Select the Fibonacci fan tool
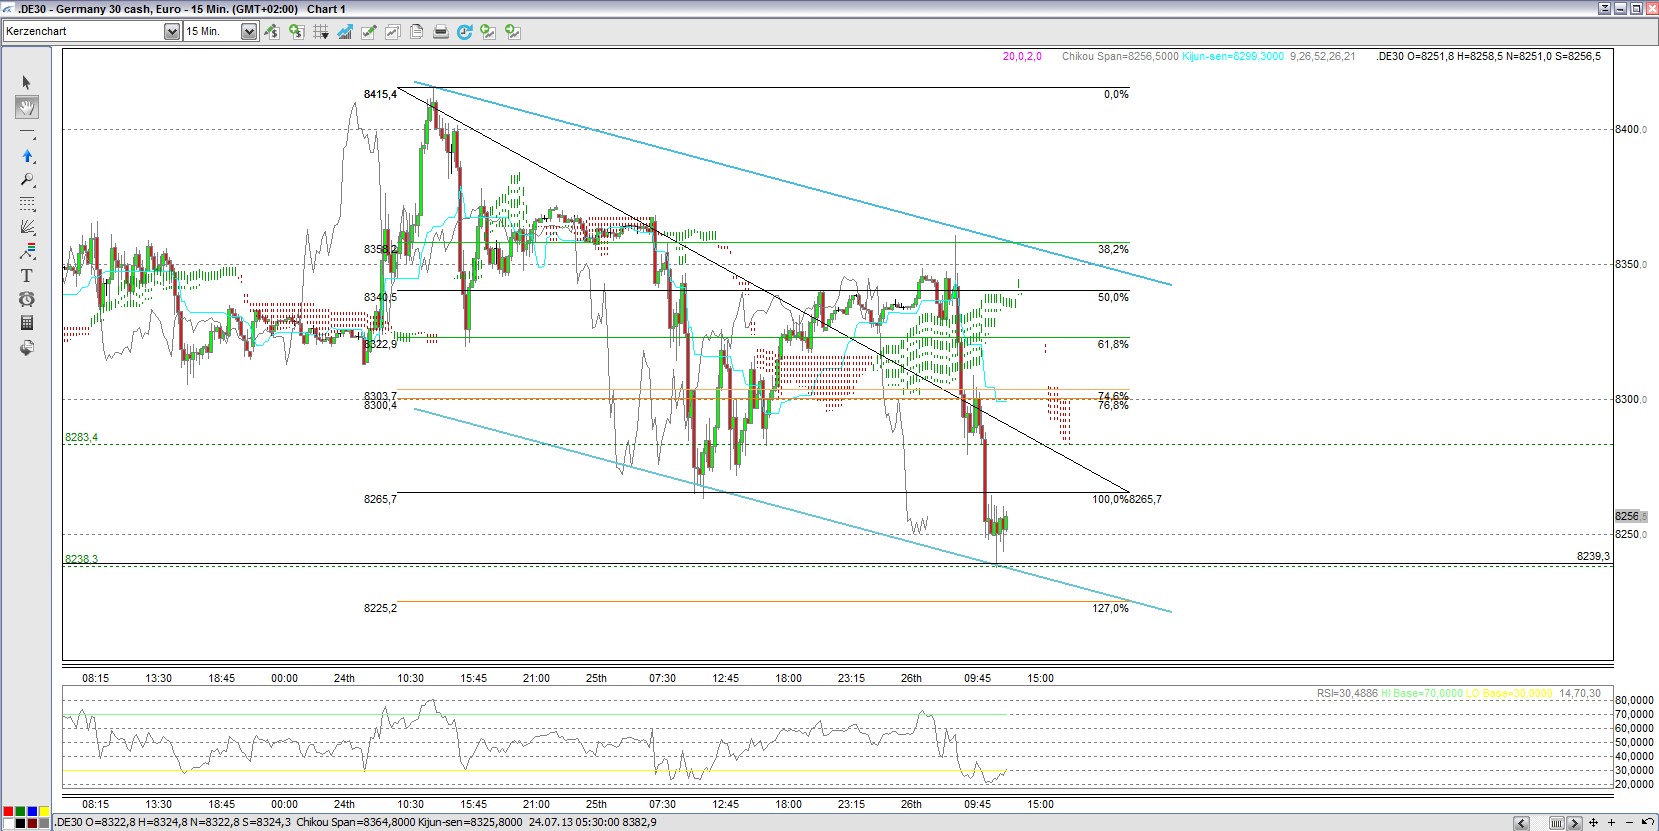Screen dimensions: 1659x831 27,227
